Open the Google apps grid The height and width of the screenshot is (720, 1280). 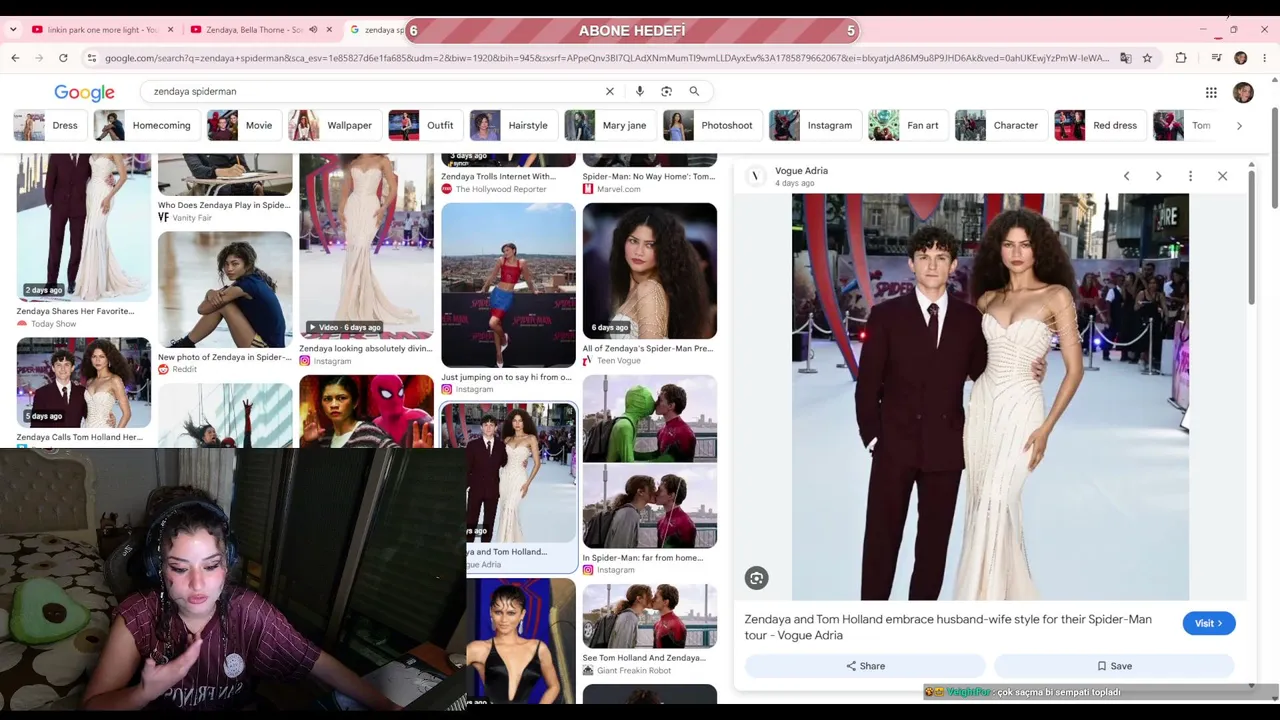click(x=1211, y=93)
